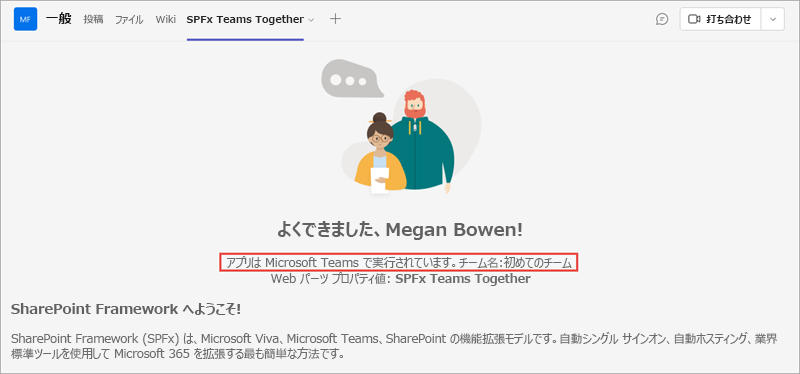Switch to the 投稿 tab
This screenshot has height=374, width=800.
point(93,19)
